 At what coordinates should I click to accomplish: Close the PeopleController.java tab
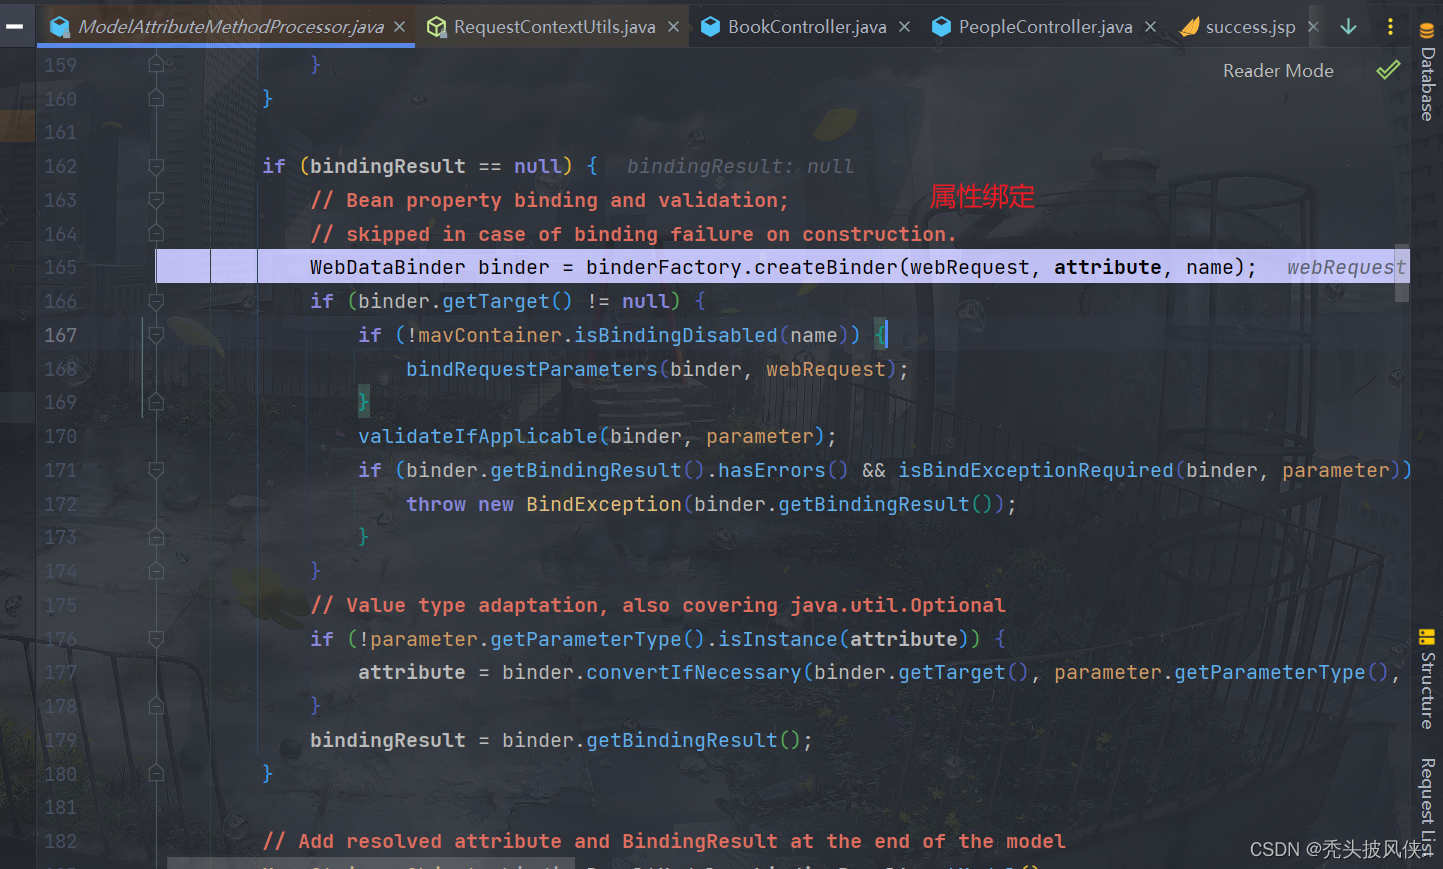pos(1151,27)
